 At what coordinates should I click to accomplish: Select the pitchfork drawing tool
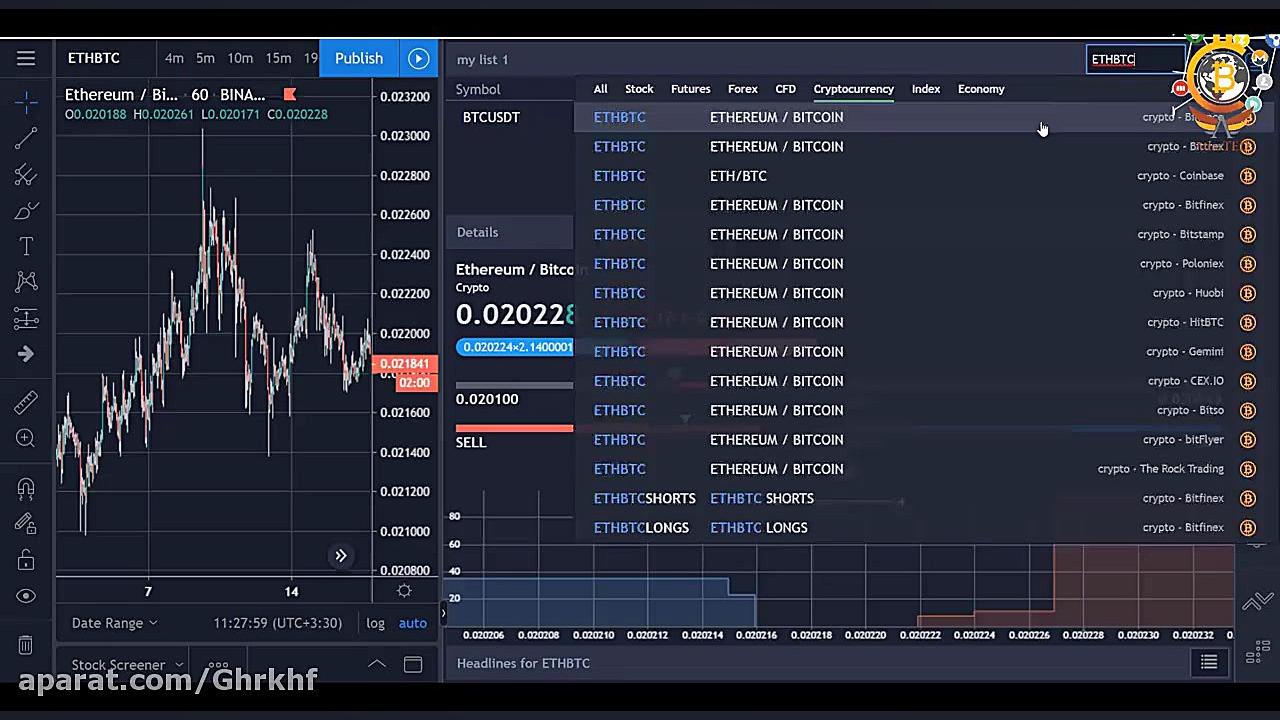coord(26,175)
